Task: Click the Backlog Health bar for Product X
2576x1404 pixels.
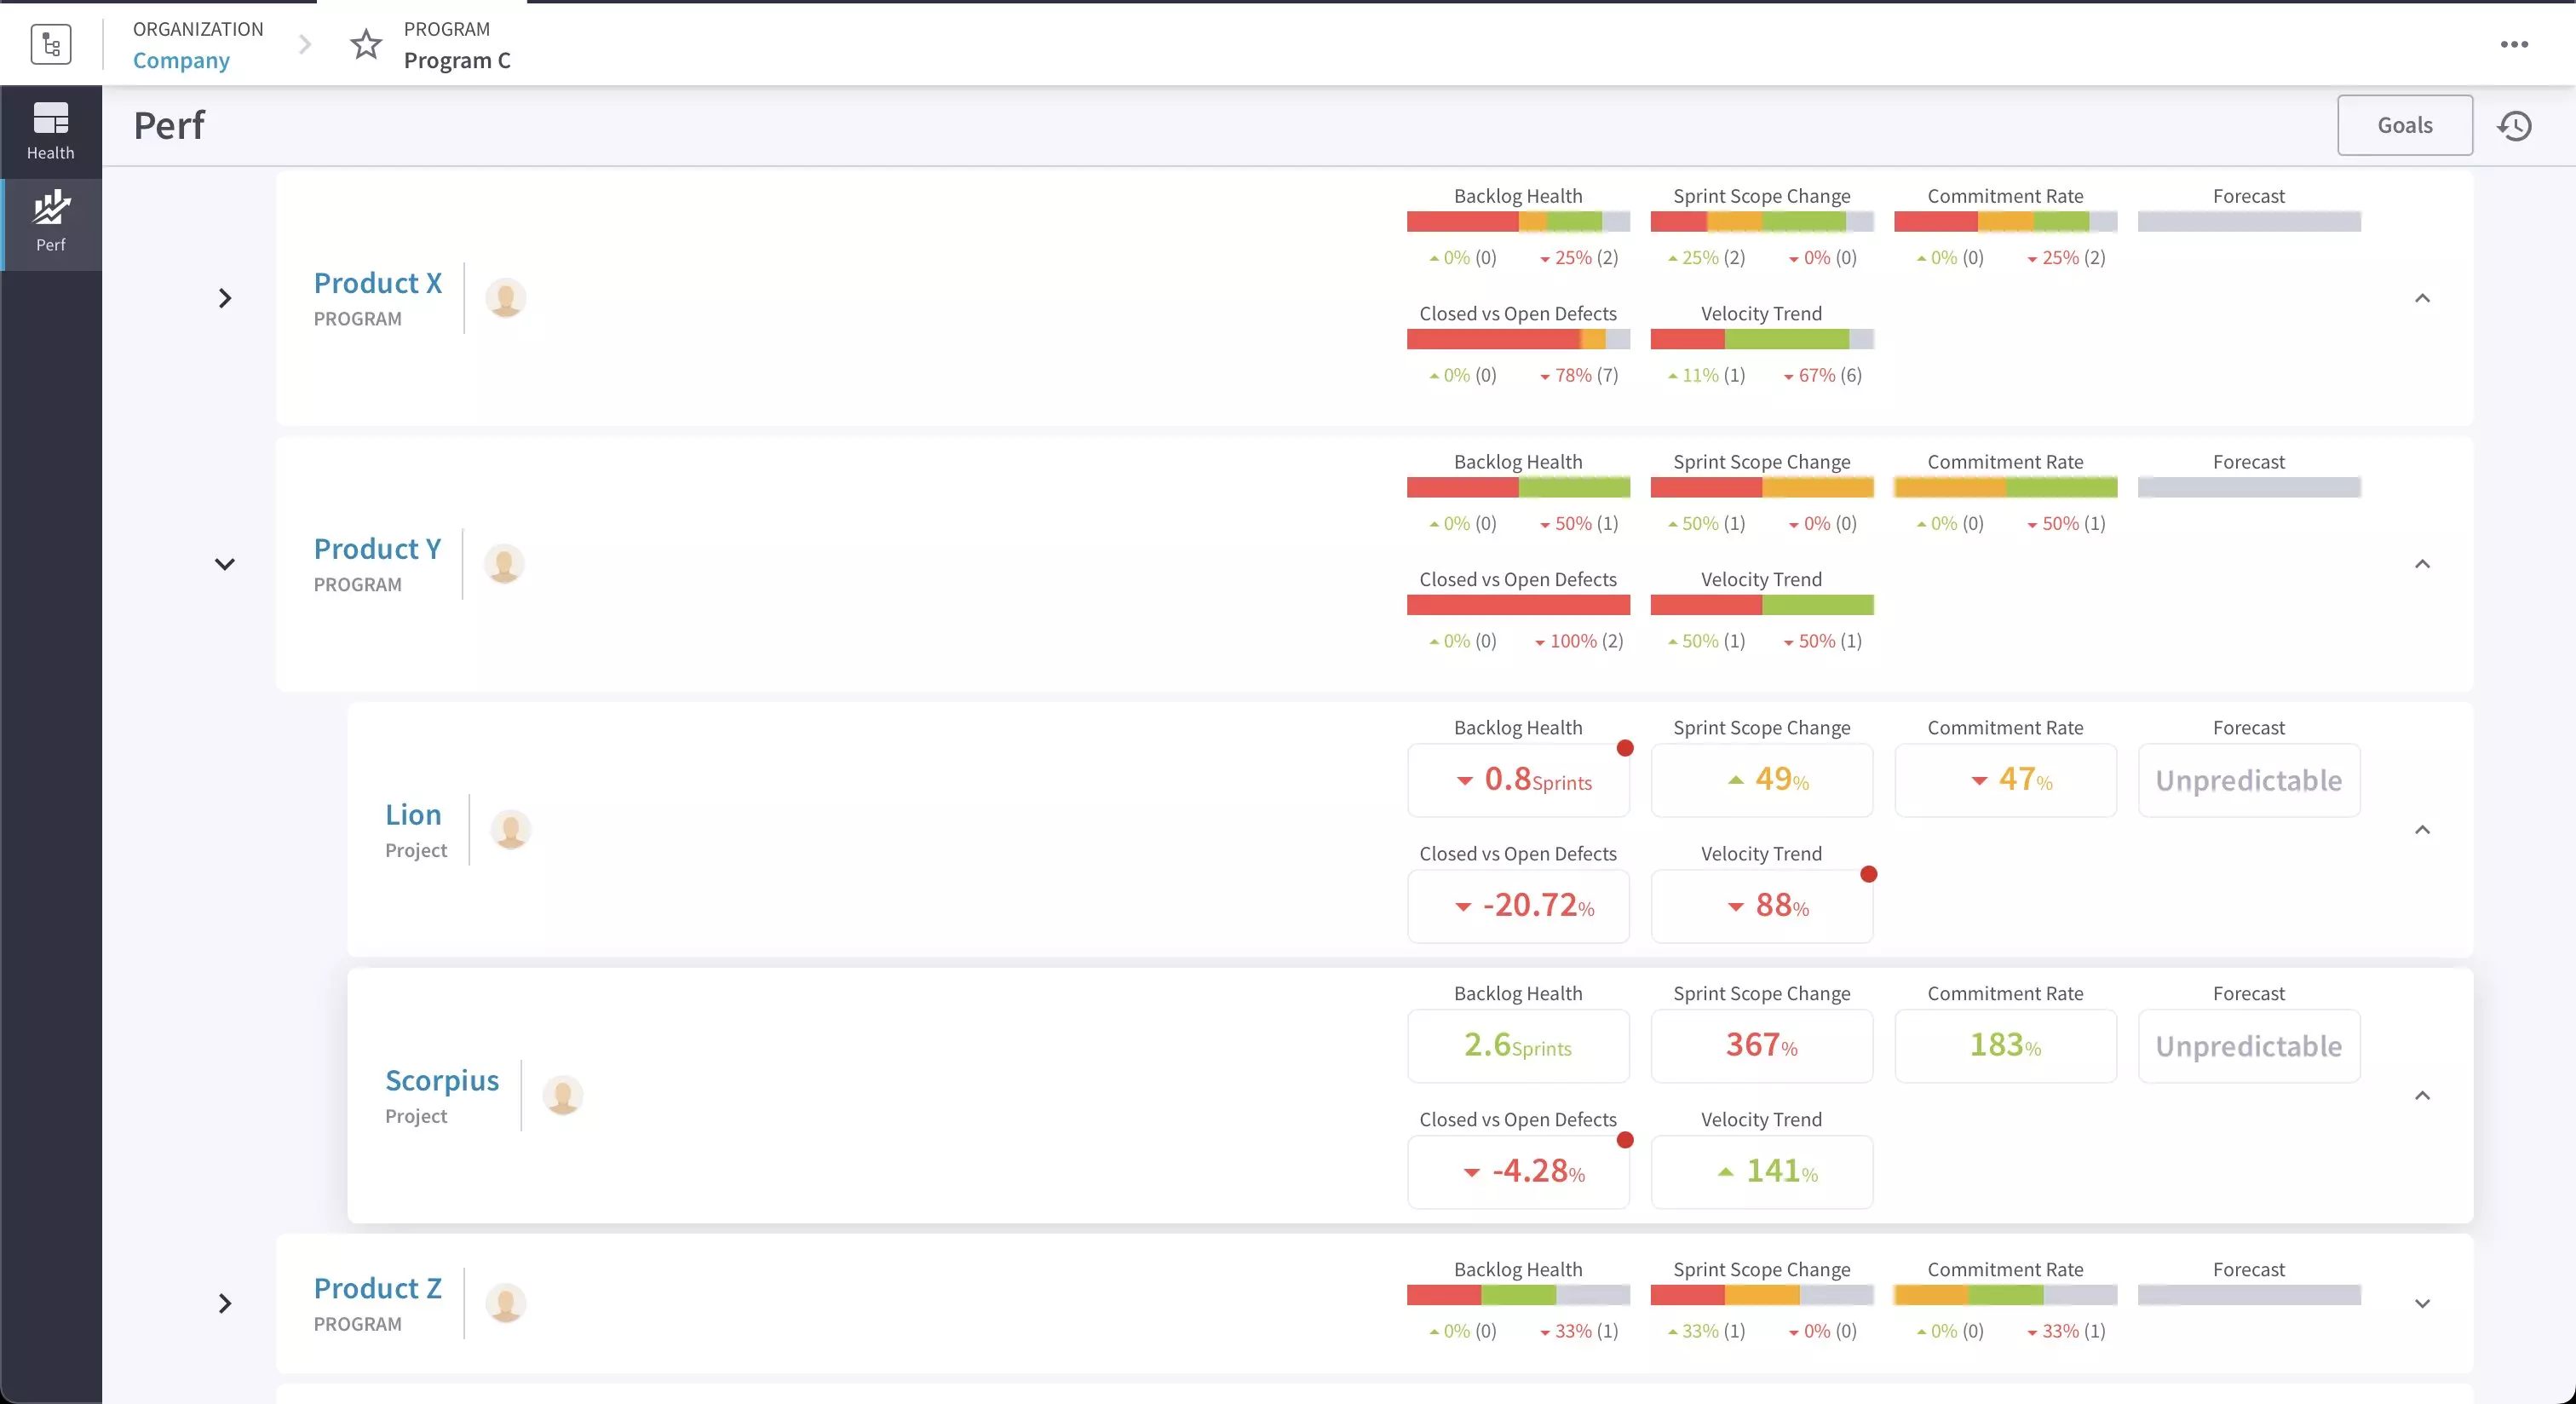Action: point(1516,222)
